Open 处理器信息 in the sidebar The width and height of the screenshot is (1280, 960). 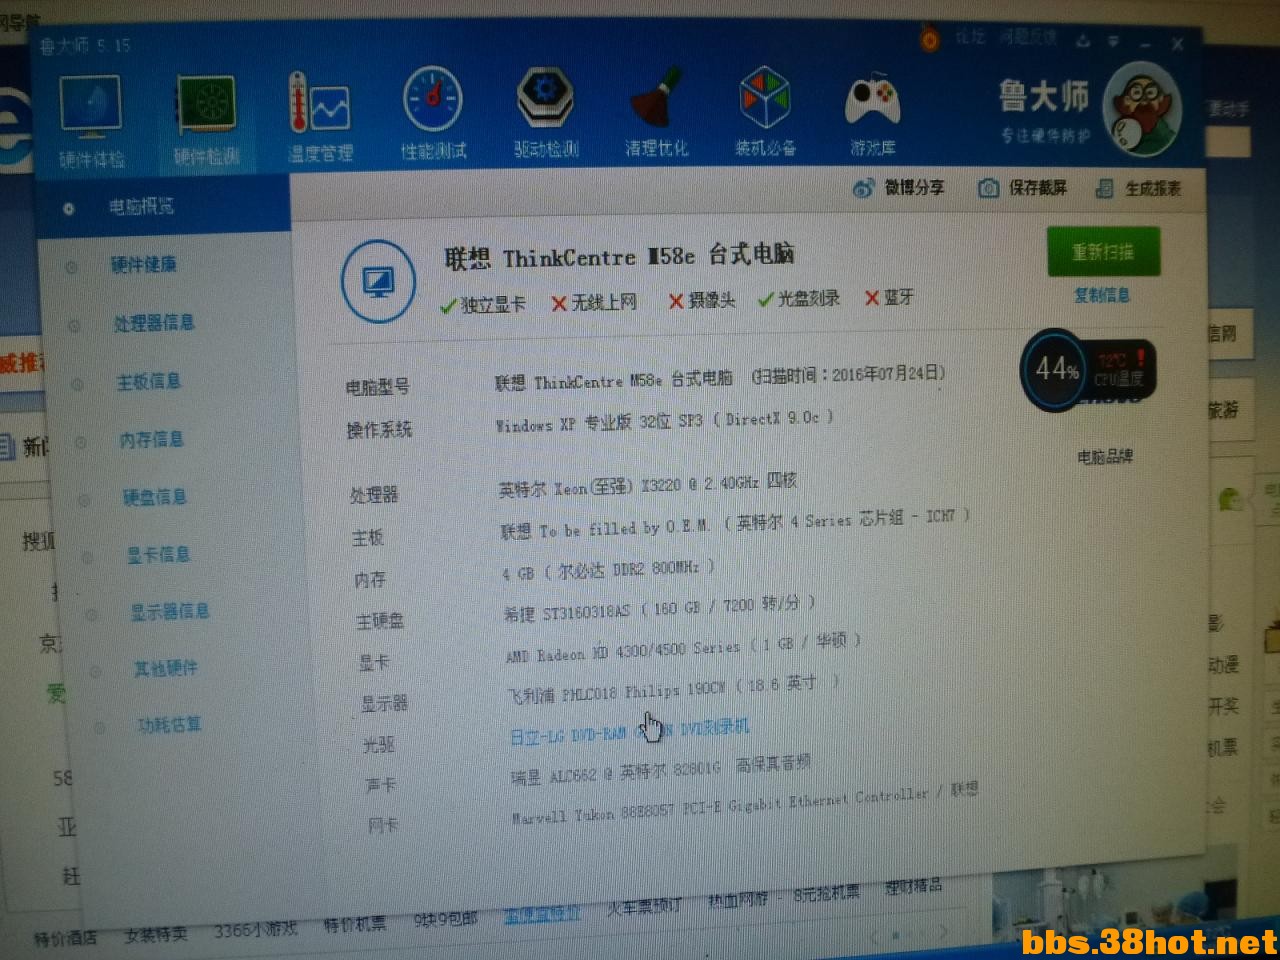click(x=153, y=322)
